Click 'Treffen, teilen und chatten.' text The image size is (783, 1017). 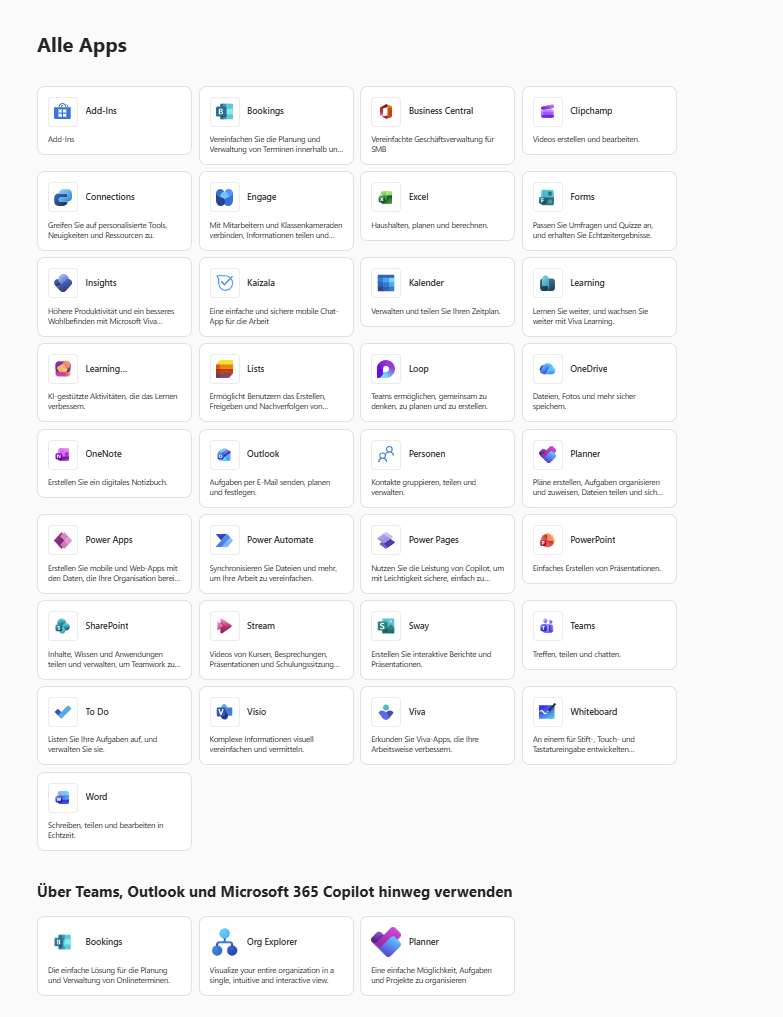(577, 654)
